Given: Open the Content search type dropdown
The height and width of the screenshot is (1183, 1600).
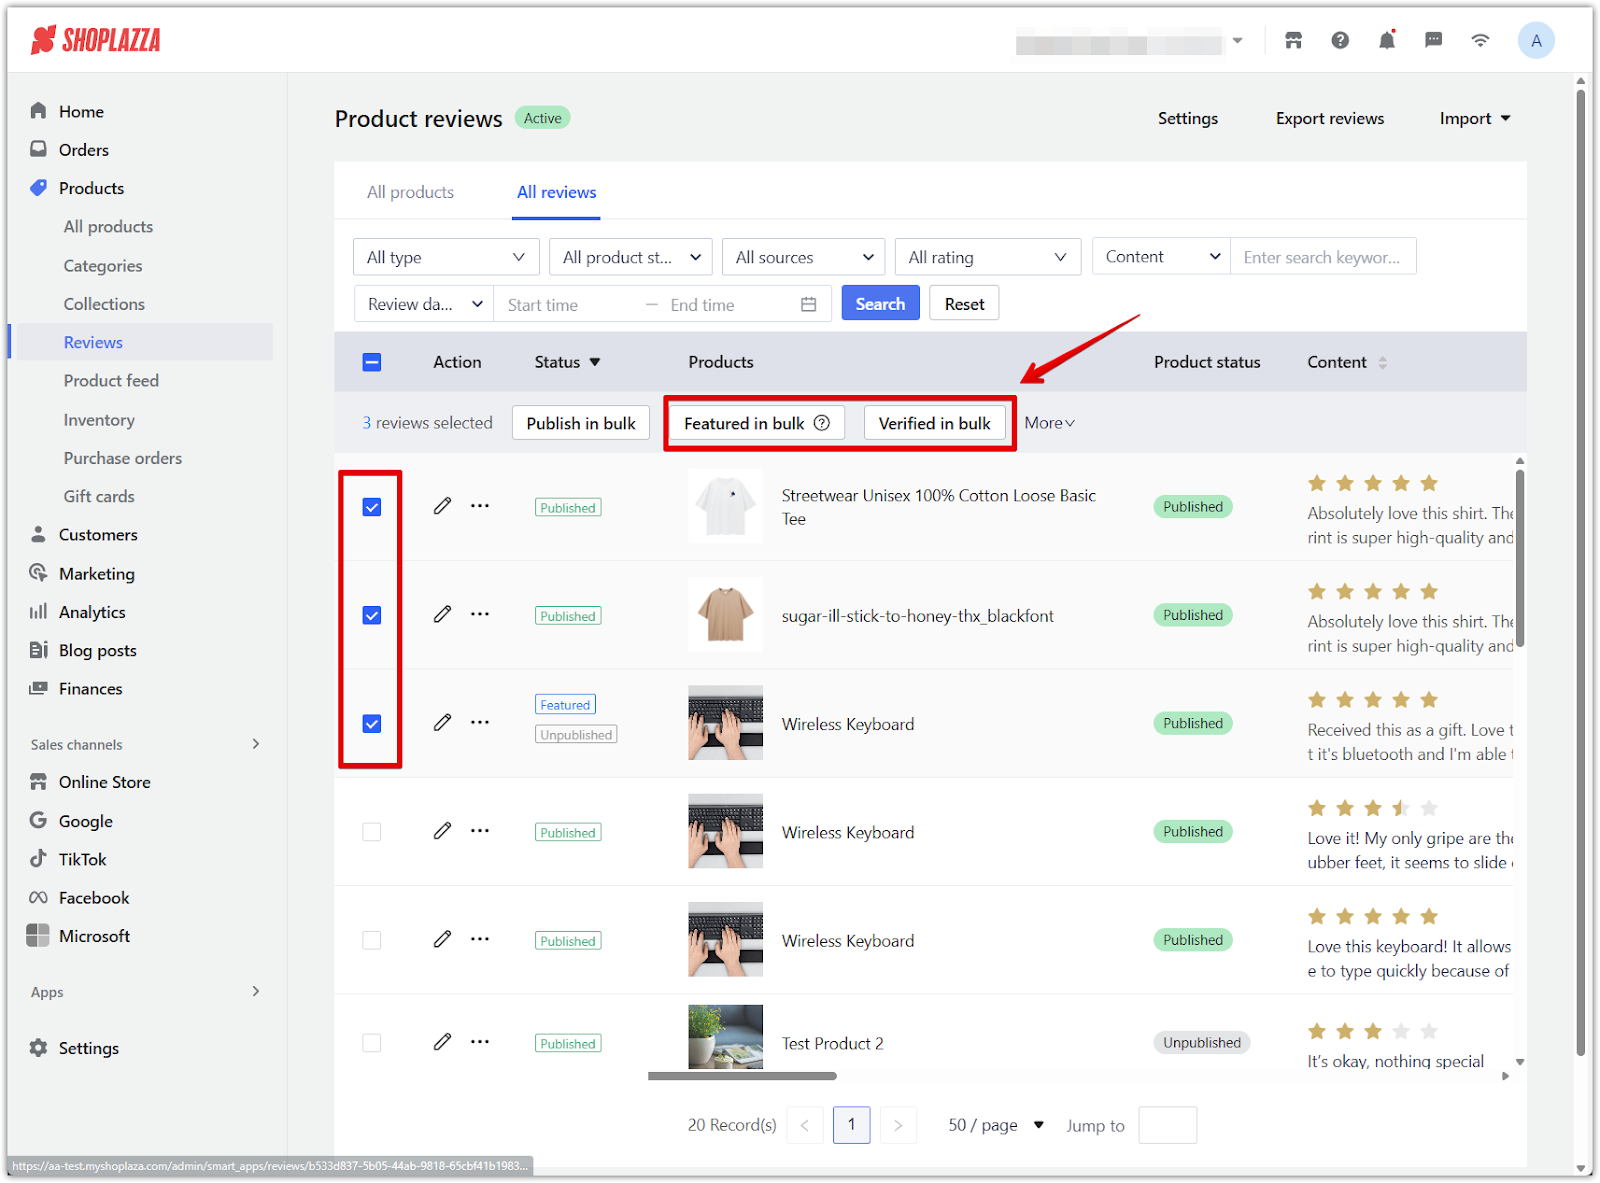Looking at the screenshot, I should pyautogui.click(x=1162, y=257).
